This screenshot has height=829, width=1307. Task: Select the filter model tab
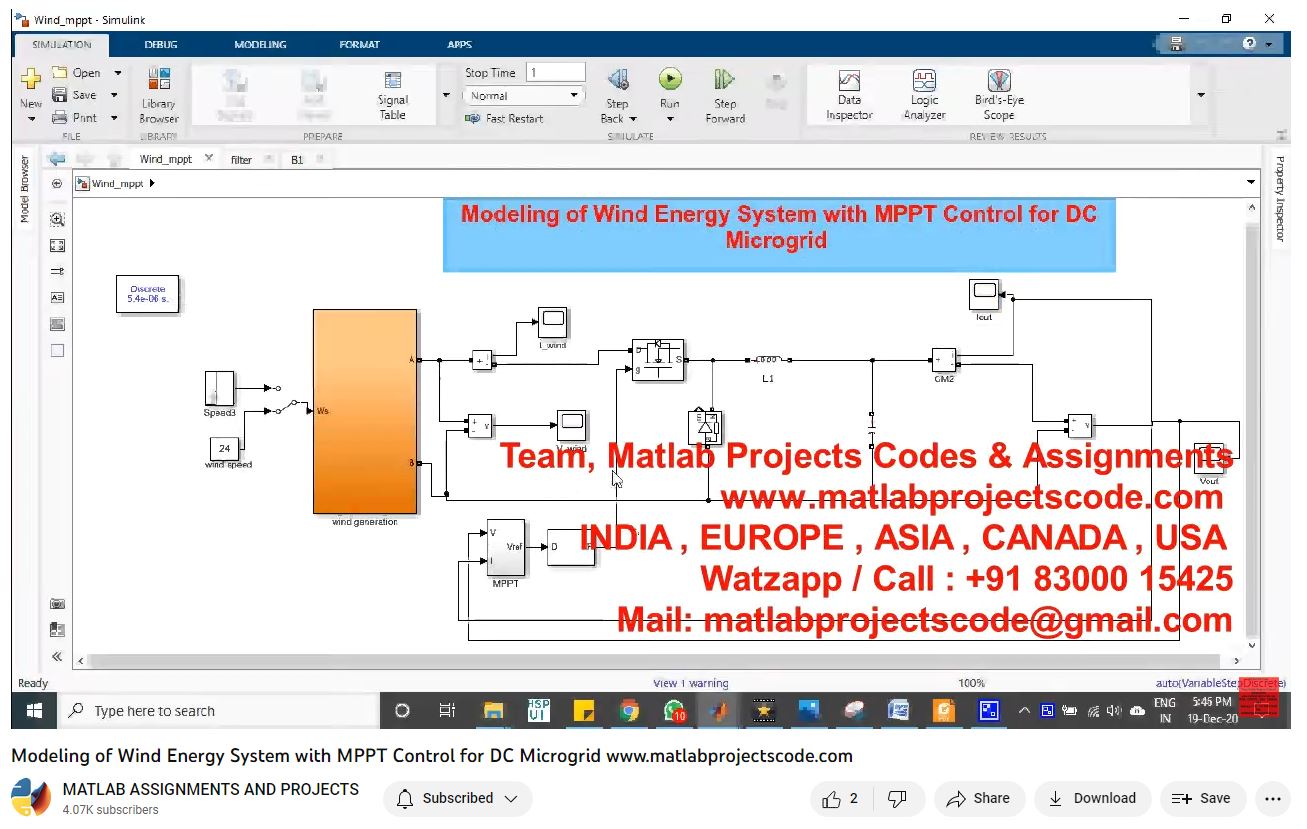click(x=241, y=160)
